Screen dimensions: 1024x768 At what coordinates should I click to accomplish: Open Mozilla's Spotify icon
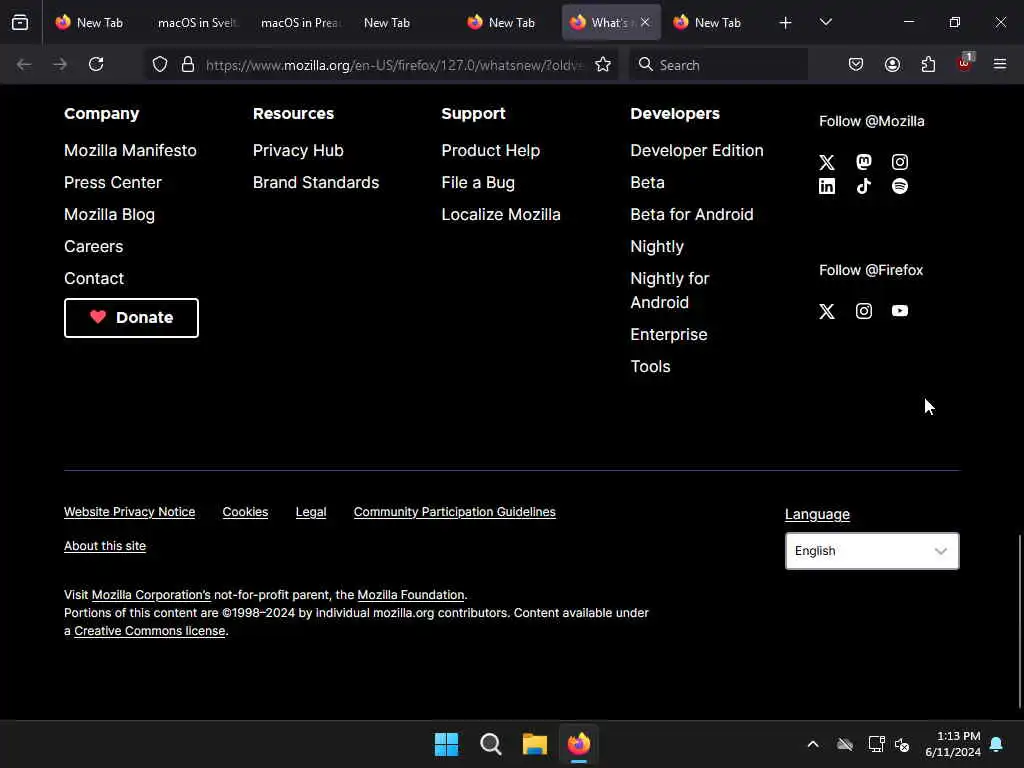(x=899, y=186)
